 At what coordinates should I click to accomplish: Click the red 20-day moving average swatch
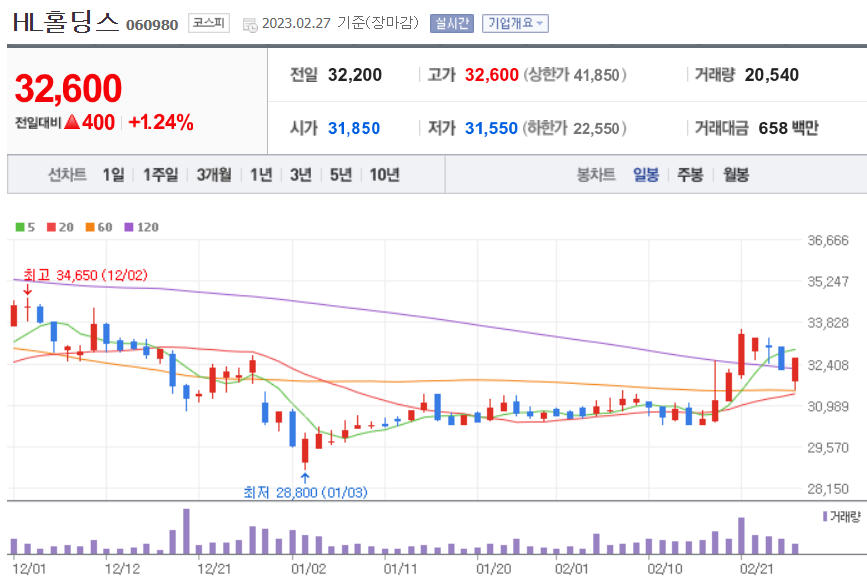pyautogui.click(x=51, y=227)
